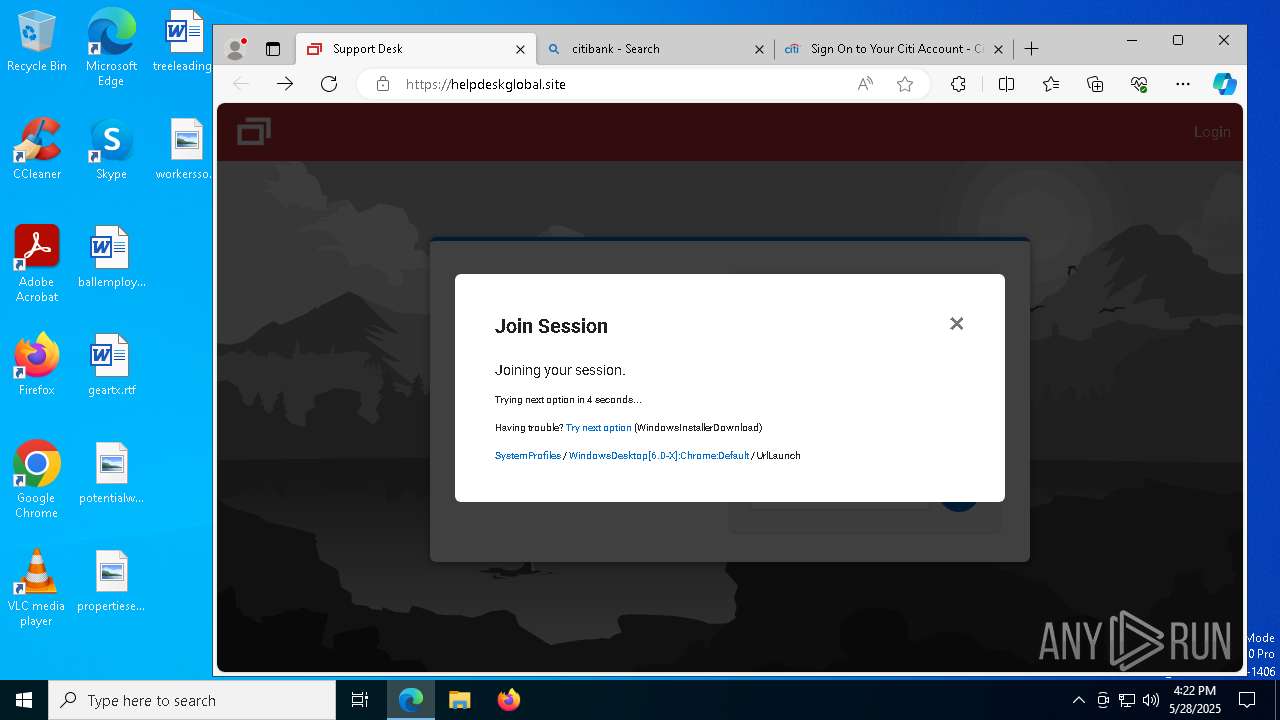Click the Login link on Support Desk page

[x=1212, y=132]
